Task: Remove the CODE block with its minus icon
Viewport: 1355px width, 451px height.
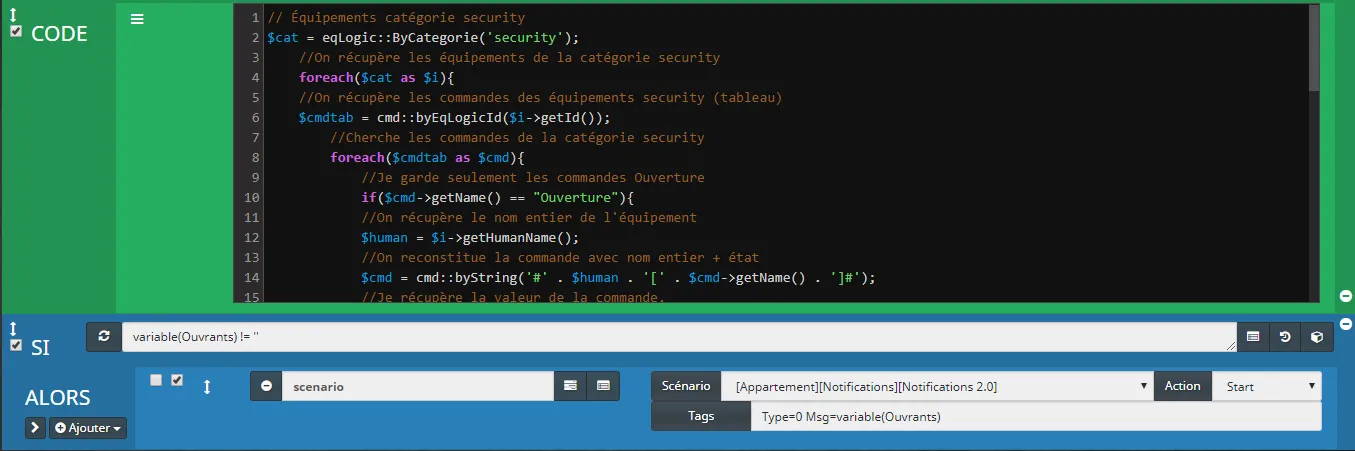Action: pyautogui.click(x=1345, y=295)
